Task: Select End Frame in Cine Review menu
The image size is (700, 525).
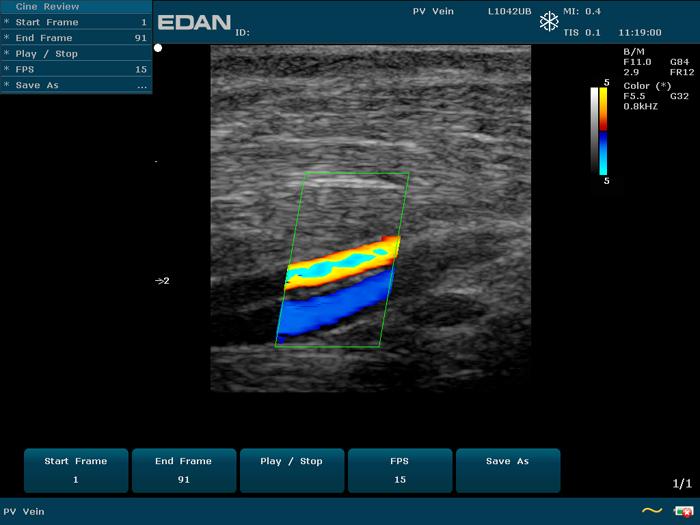Action: [76, 38]
